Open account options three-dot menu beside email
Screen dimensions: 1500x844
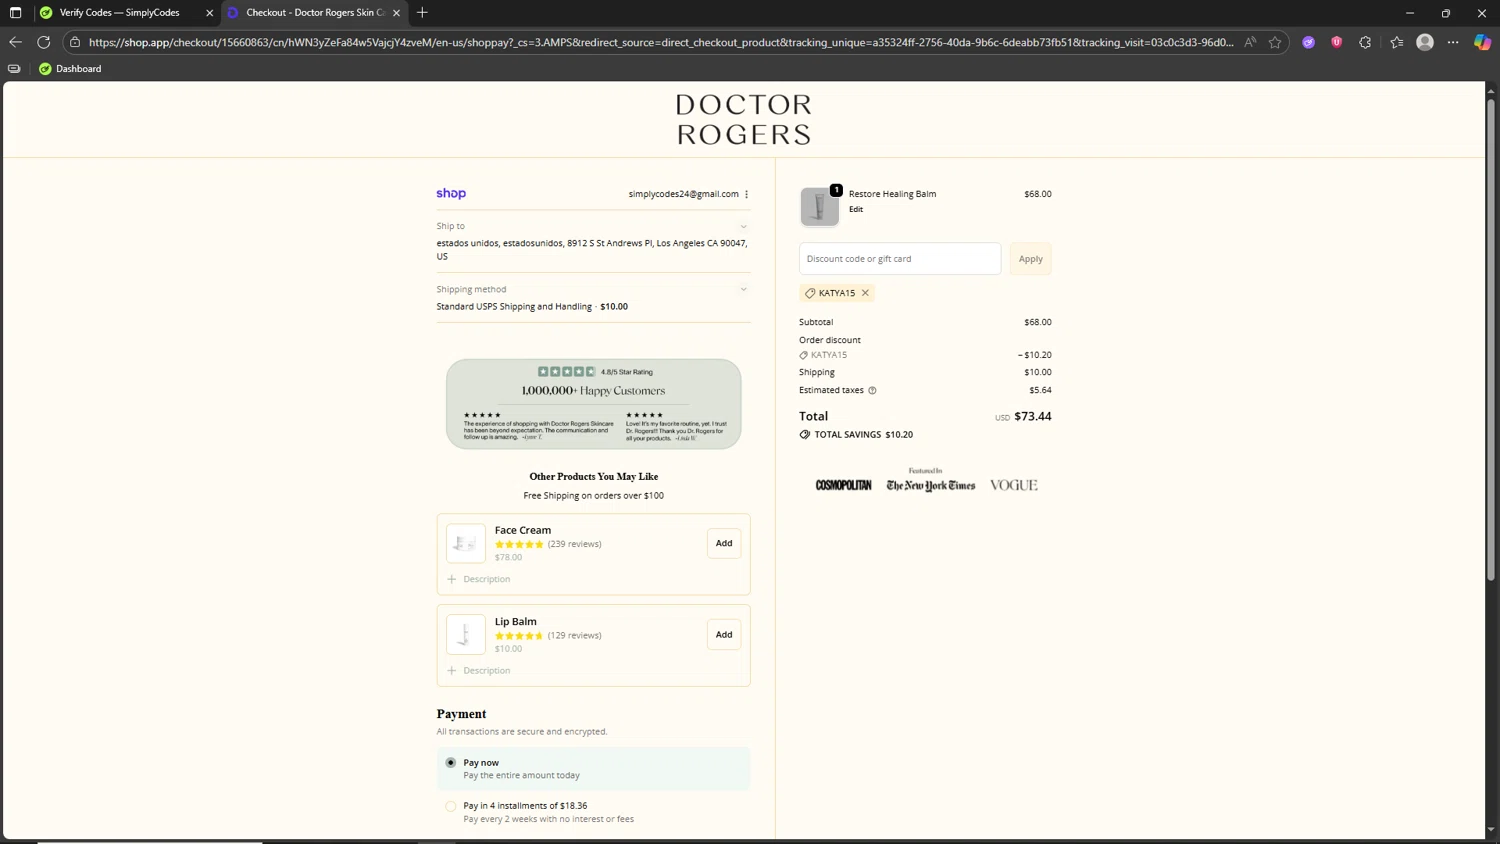(x=747, y=194)
